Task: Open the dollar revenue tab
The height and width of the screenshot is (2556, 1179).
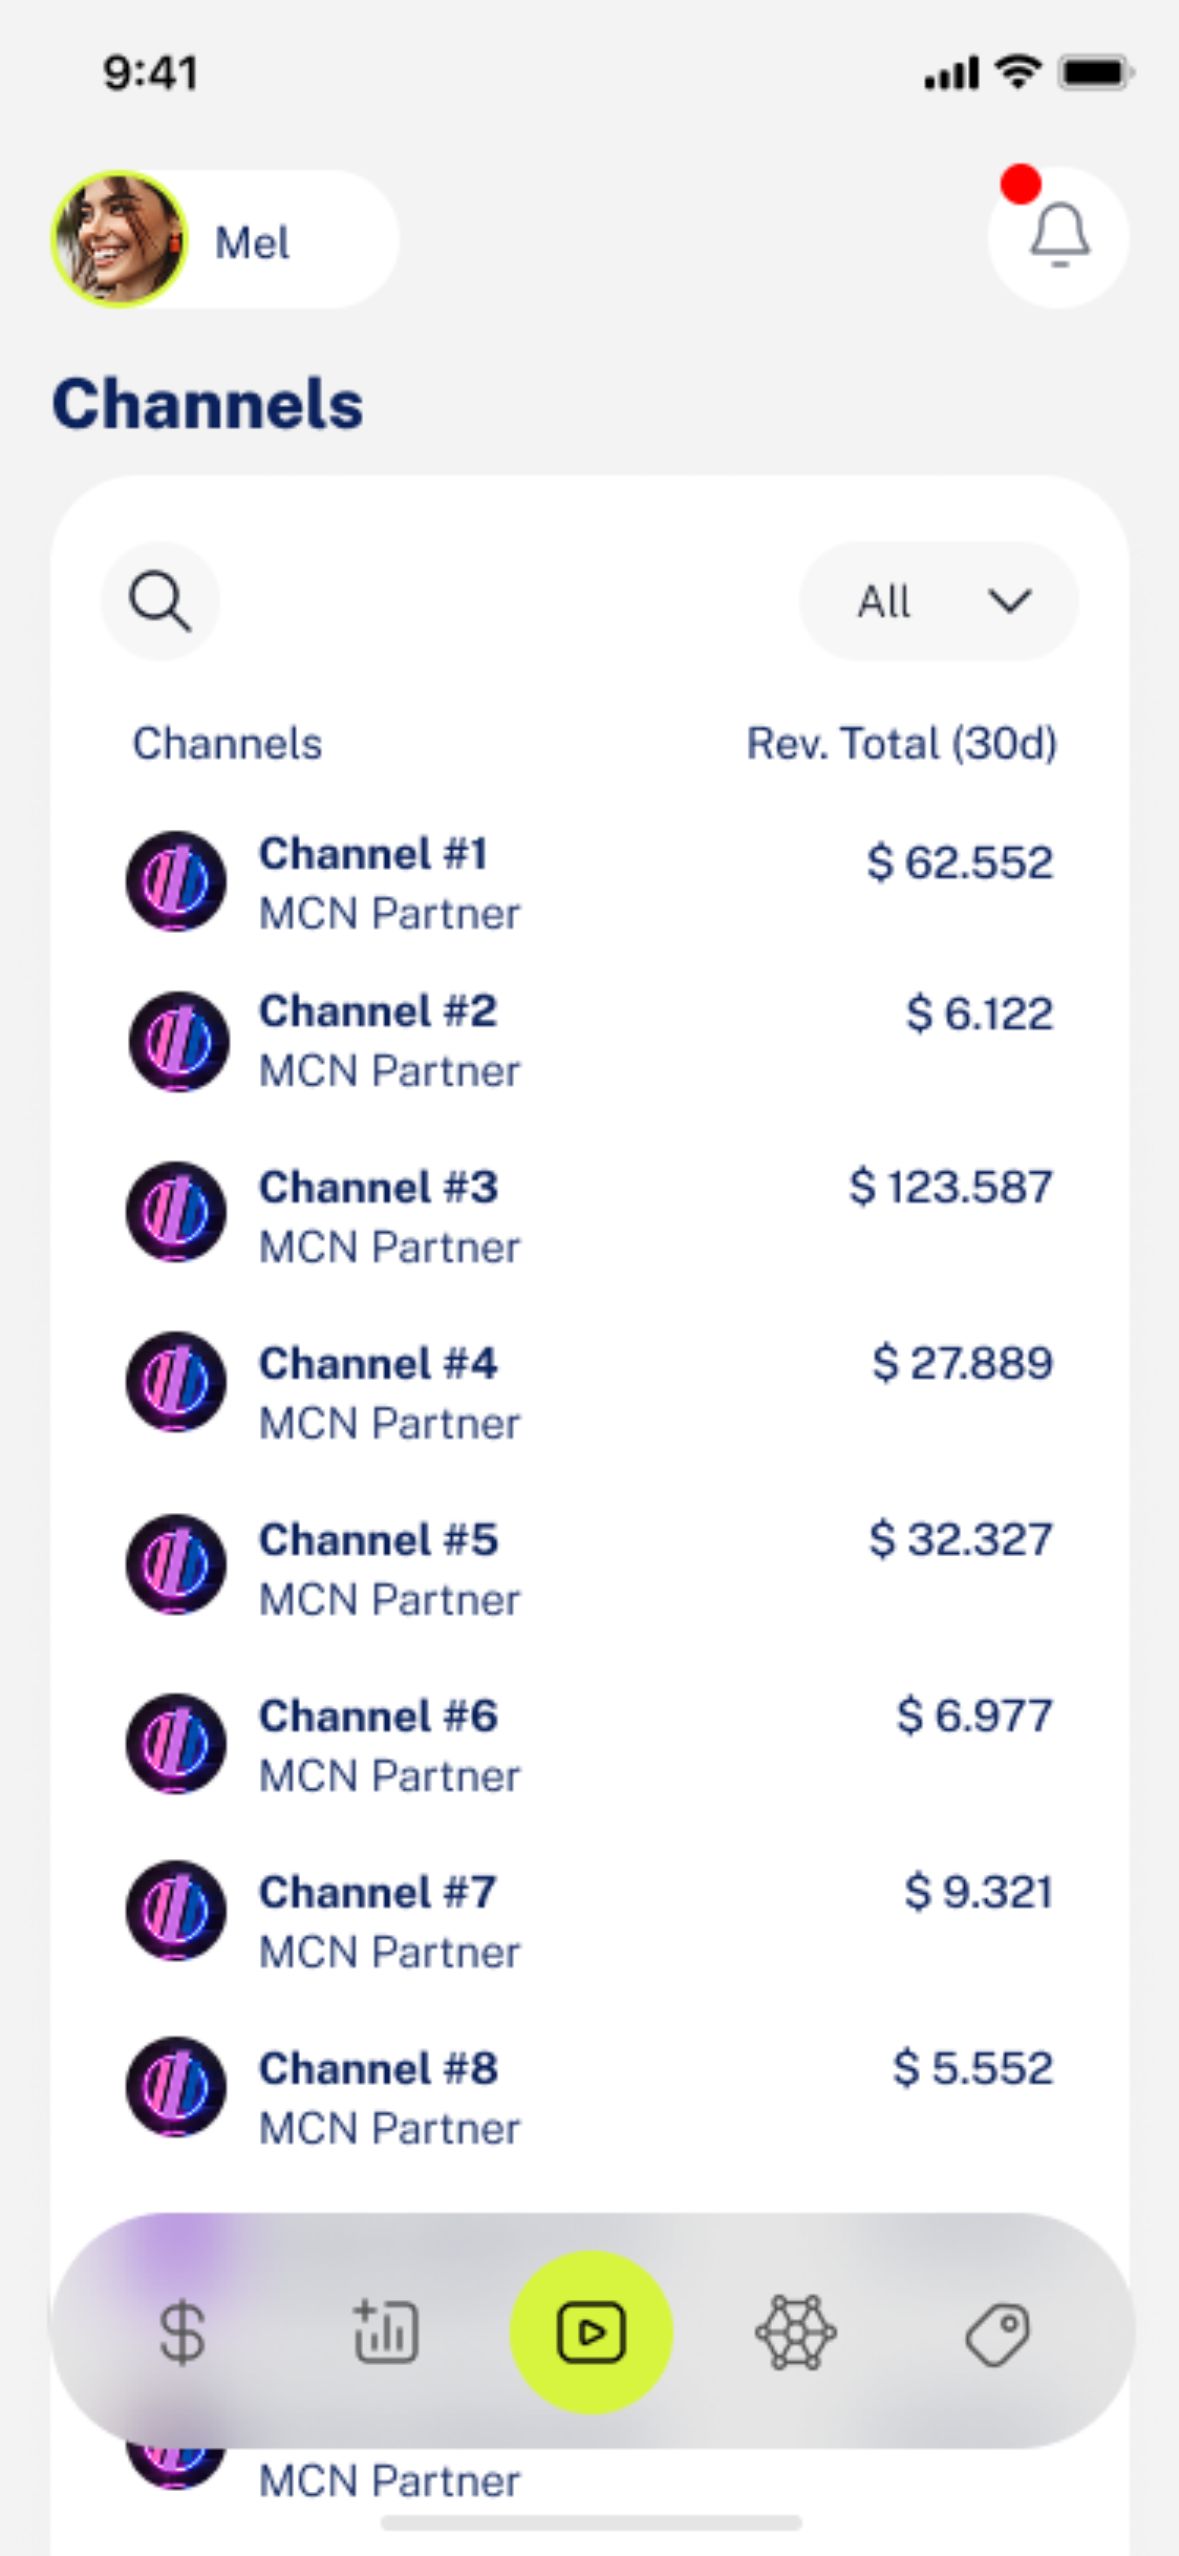Action: 182,2332
